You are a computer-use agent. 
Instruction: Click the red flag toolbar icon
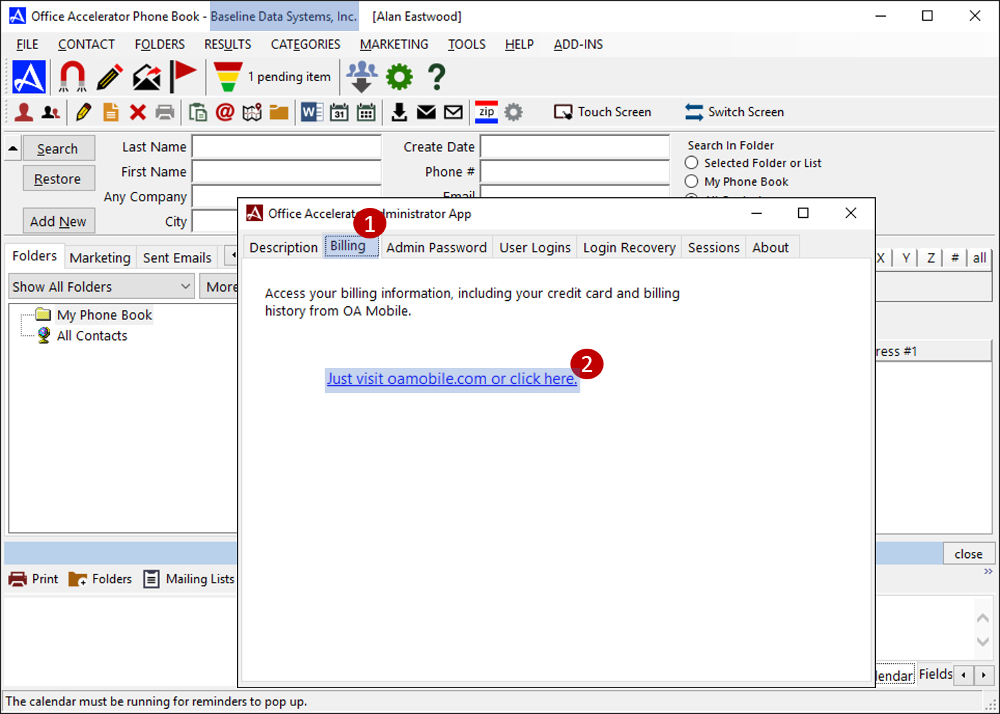pyautogui.click(x=184, y=76)
